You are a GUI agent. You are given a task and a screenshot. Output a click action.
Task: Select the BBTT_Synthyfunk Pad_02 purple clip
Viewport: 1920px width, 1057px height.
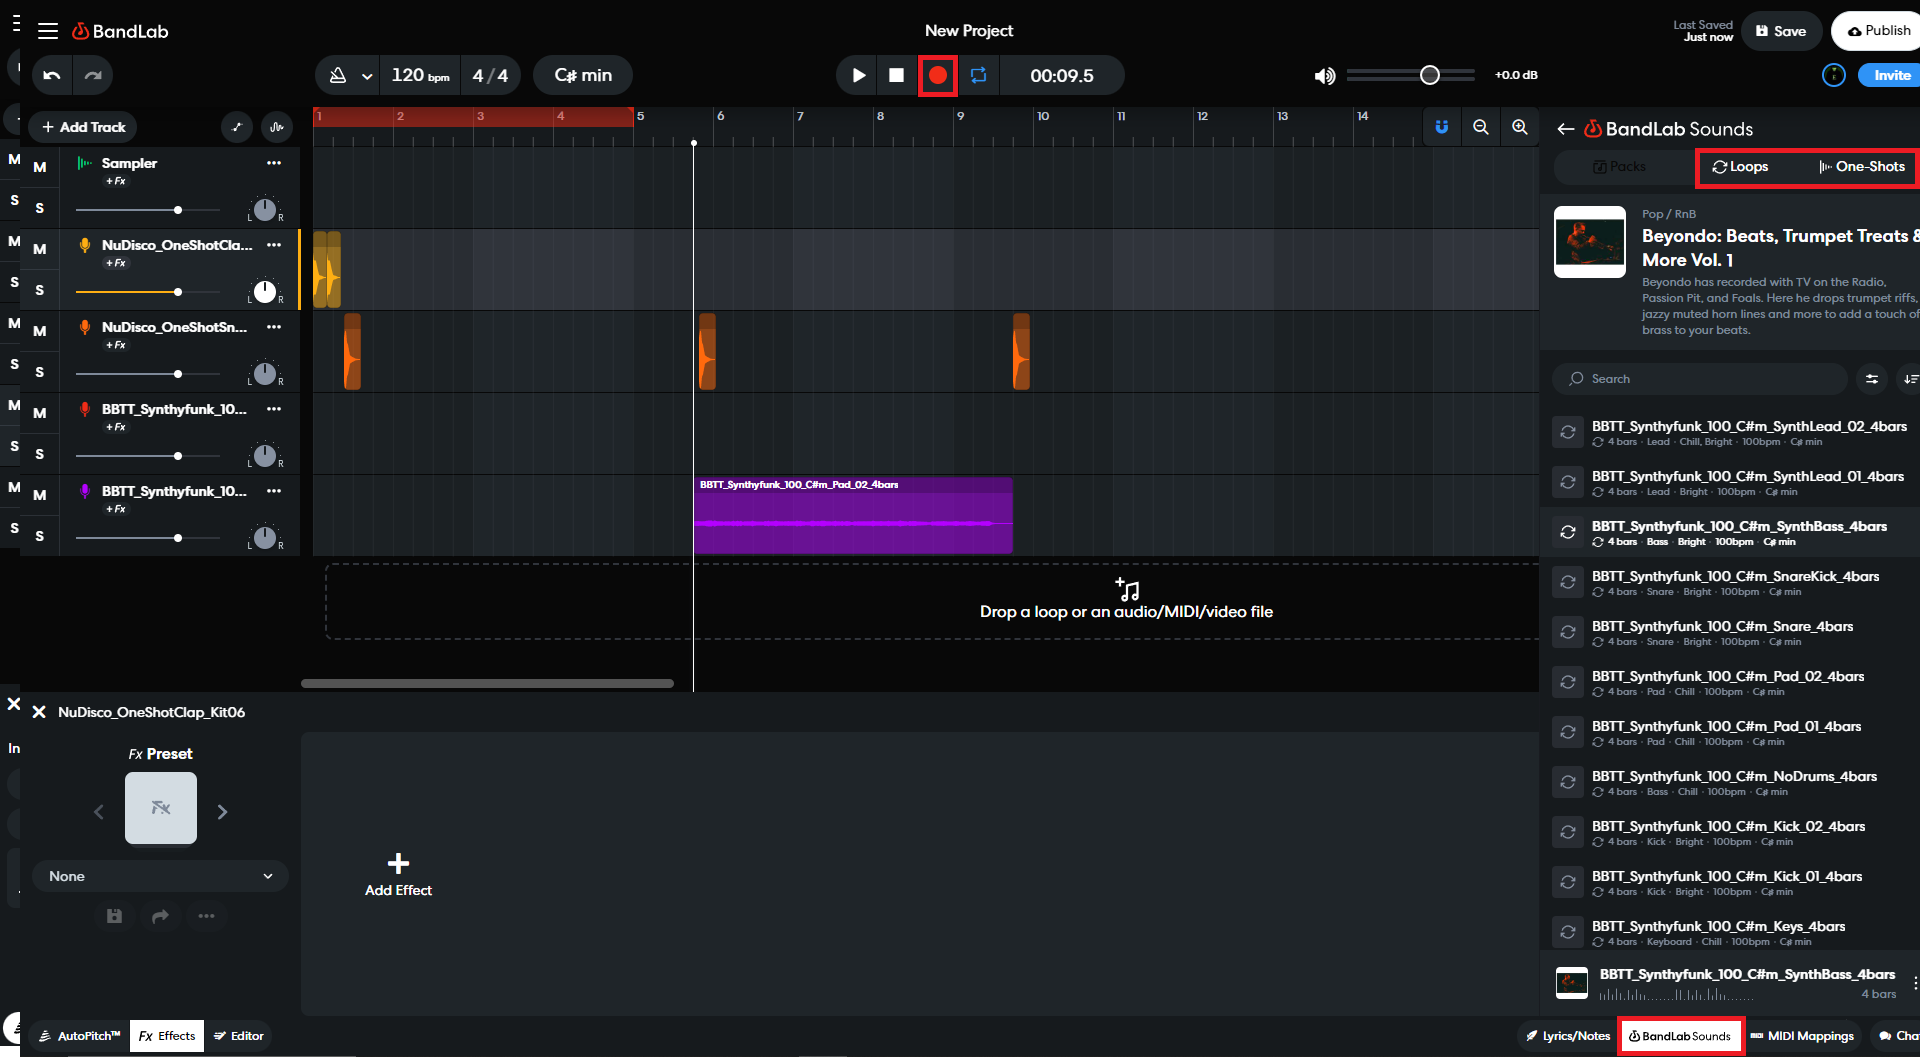click(853, 515)
